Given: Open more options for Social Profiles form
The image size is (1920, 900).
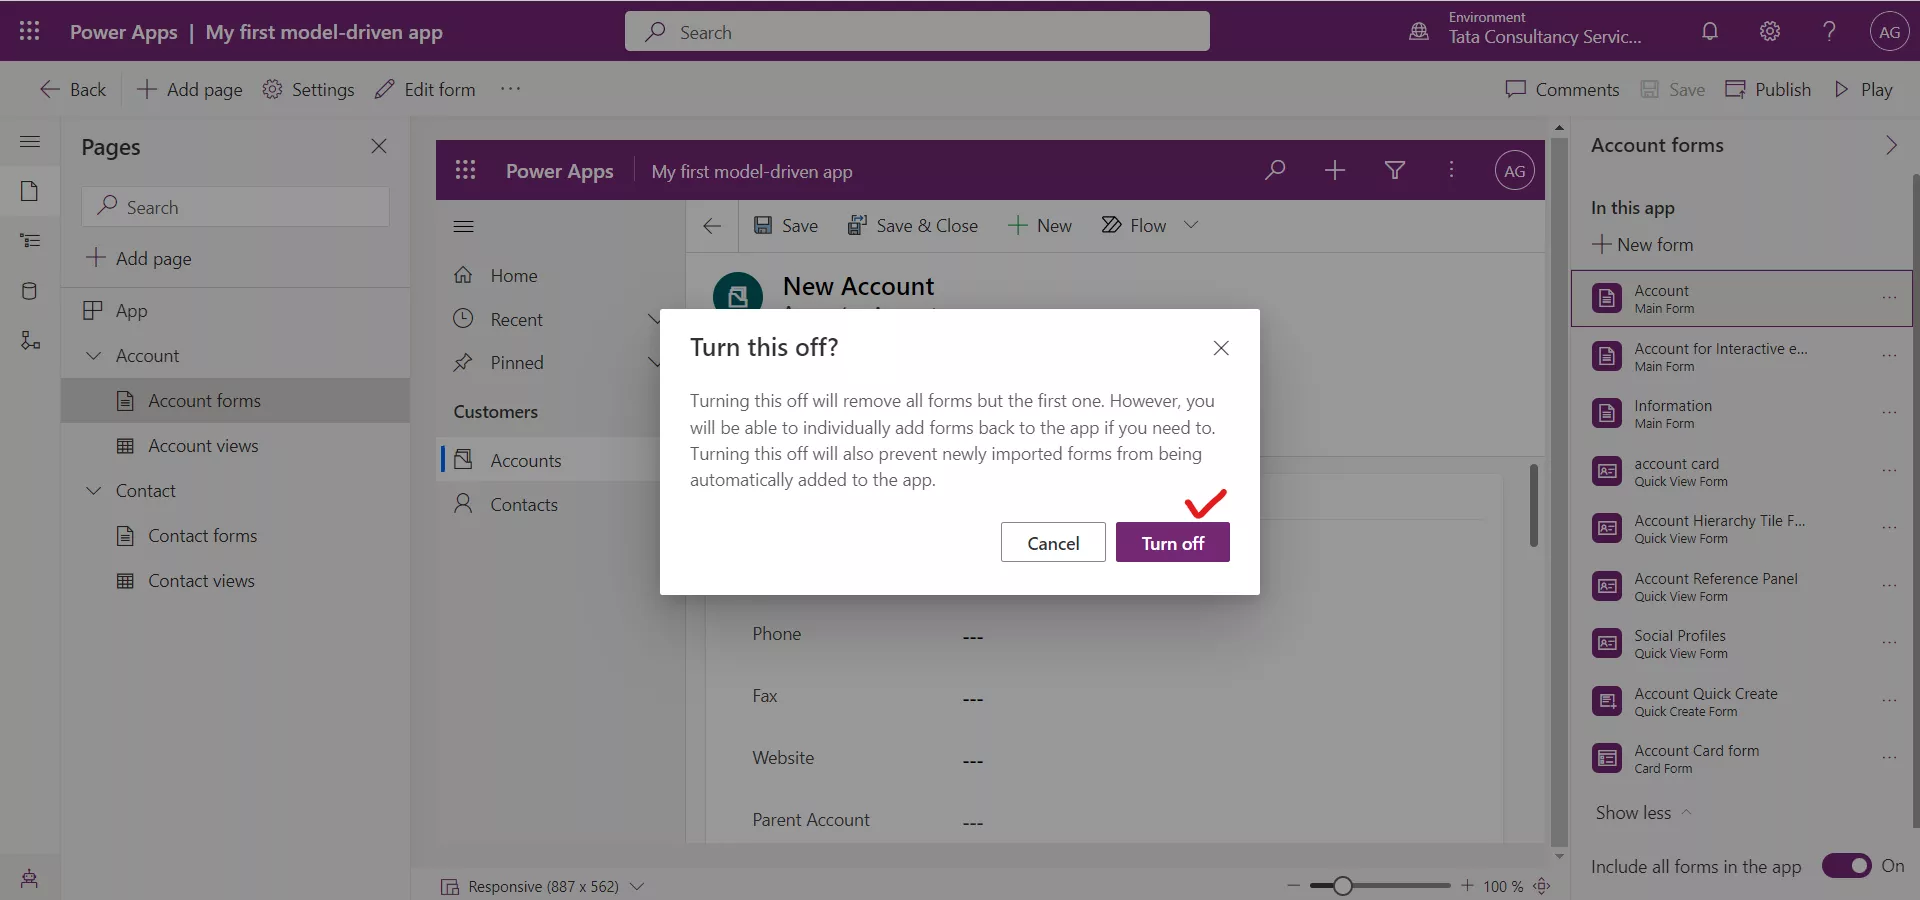Looking at the screenshot, I should [x=1889, y=643].
